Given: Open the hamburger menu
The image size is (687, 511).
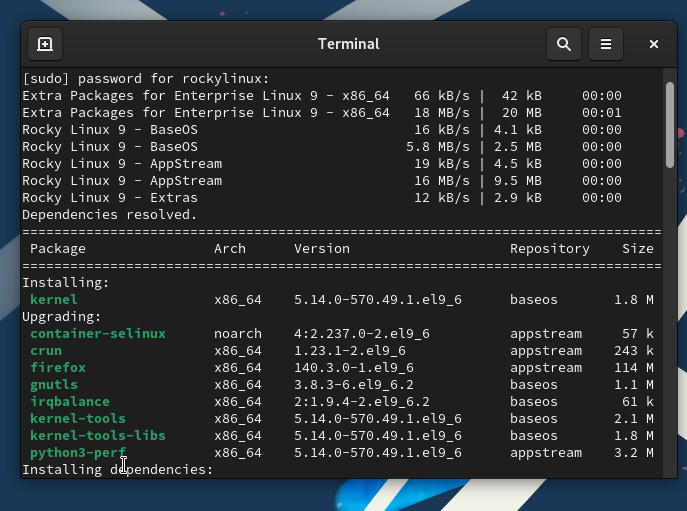Looking at the screenshot, I should [x=606, y=44].
